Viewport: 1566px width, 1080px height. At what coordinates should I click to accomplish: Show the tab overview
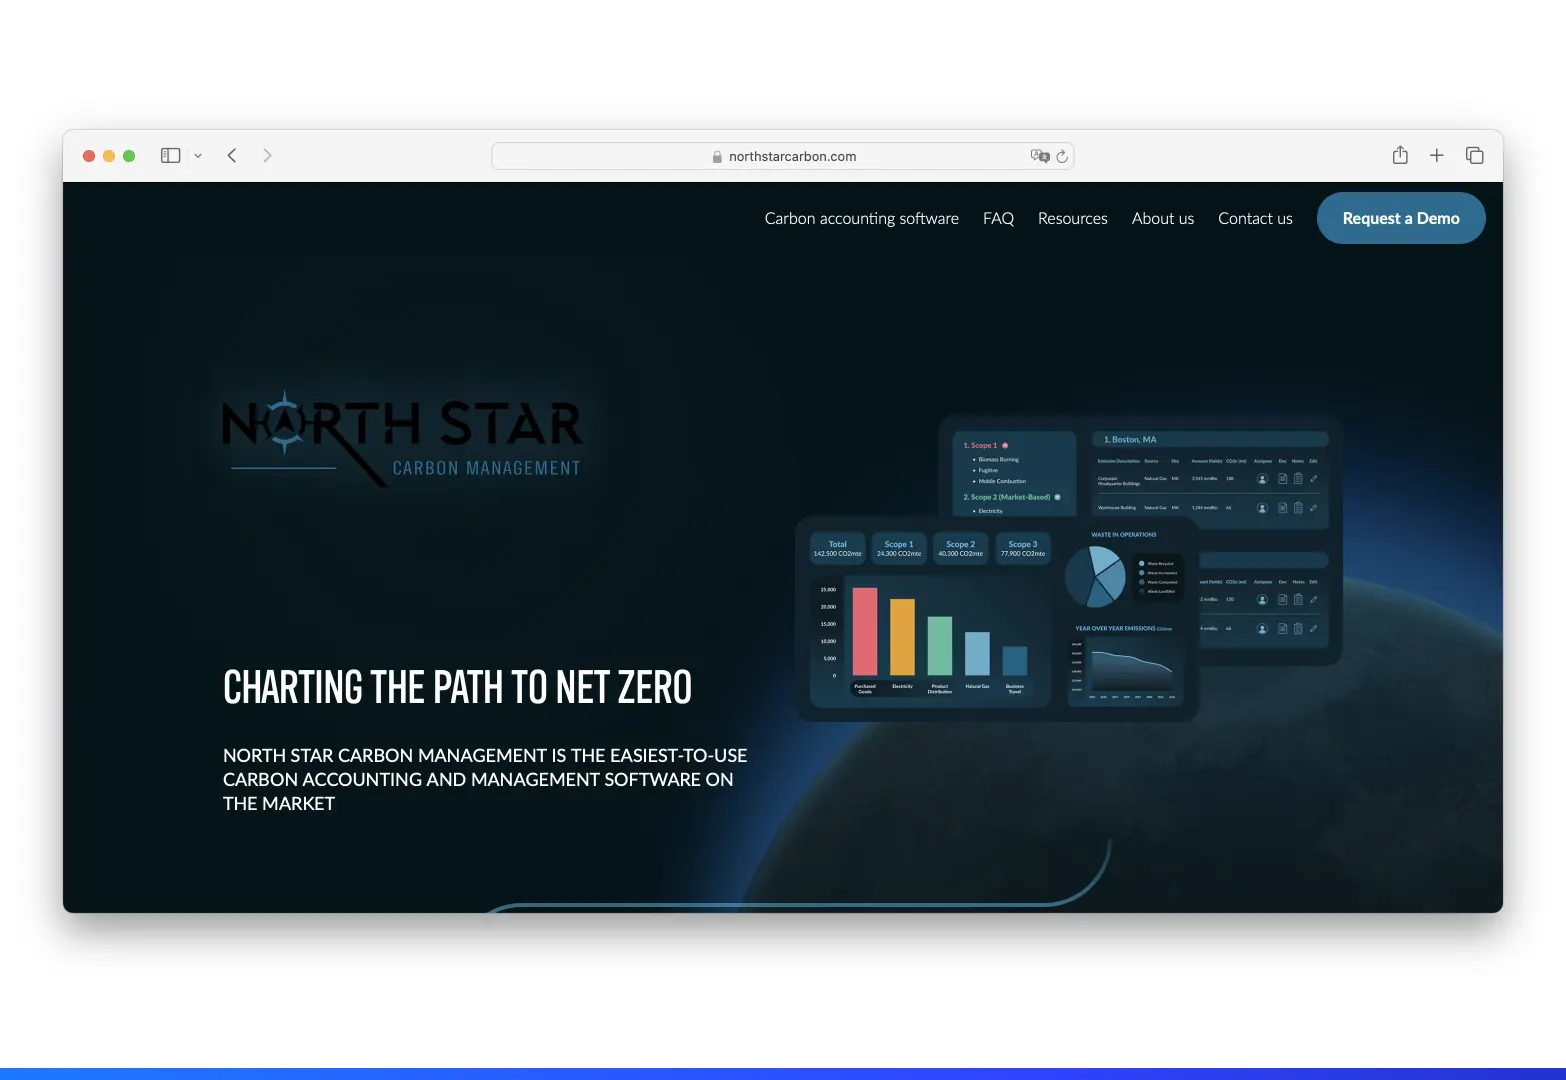coord(1474,155)
